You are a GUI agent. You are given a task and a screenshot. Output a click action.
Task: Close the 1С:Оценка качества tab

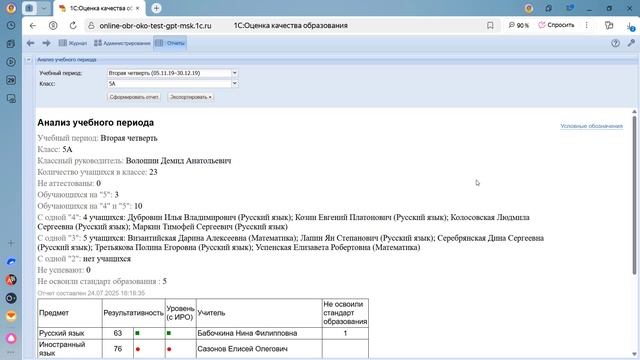point(138,8)
